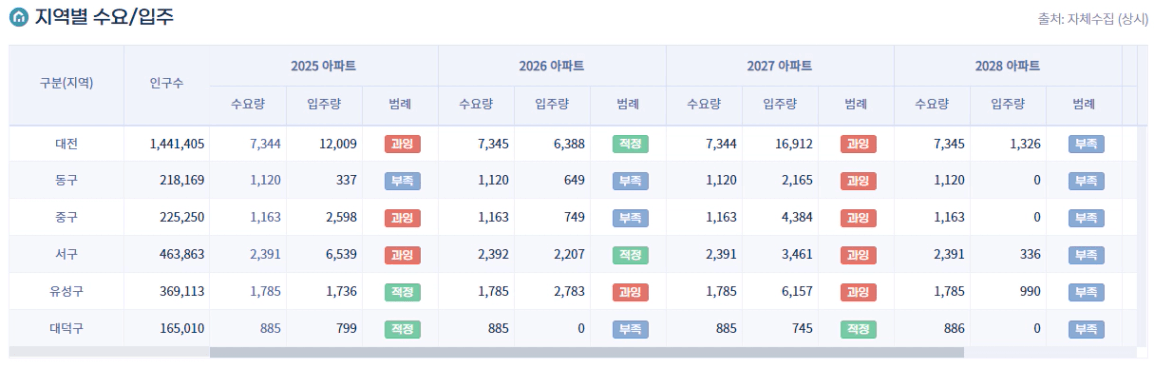
Task: Click the 적정 badge for 대덕구 2027
Action: pyautogui.click(x=859, y=328)
